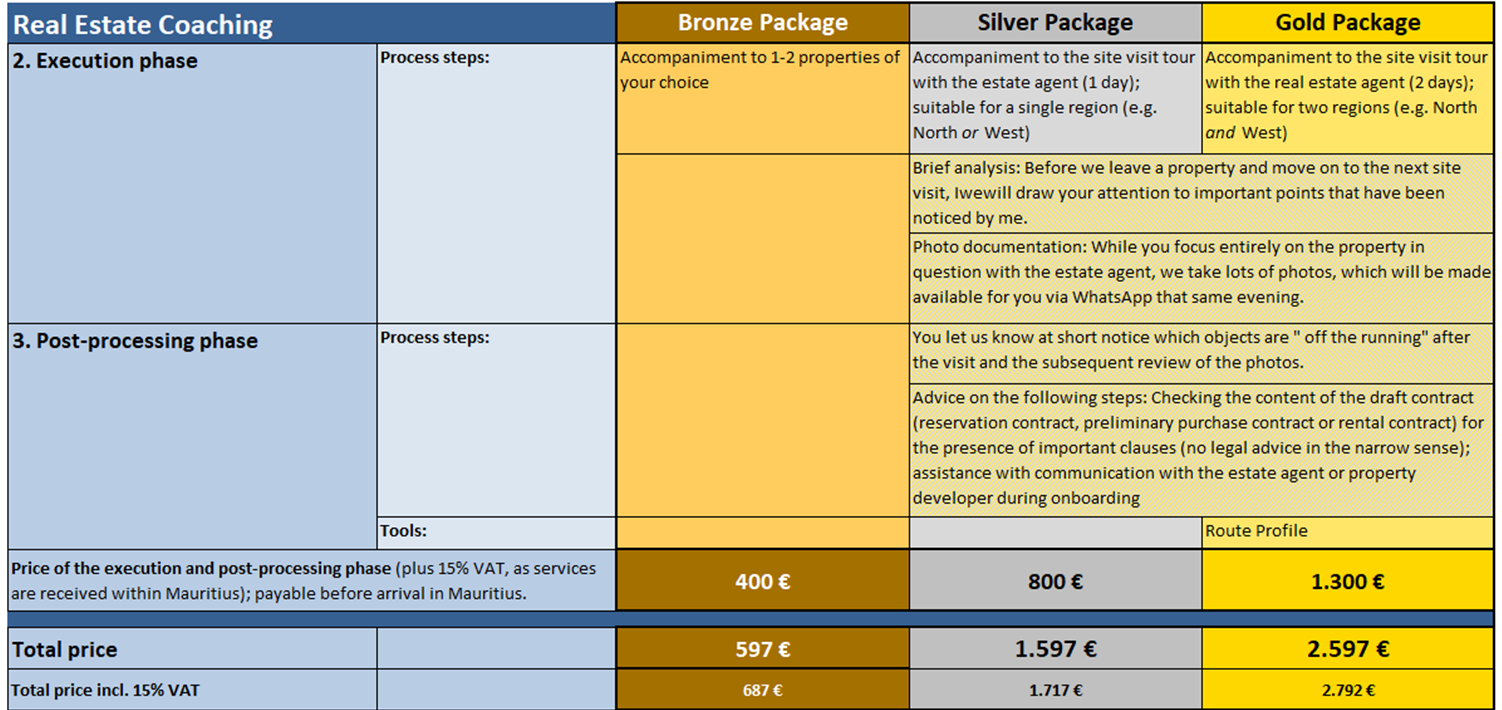
Task: Select the Silver site visit tour (1 day) cell
Action: (1055, 97)
